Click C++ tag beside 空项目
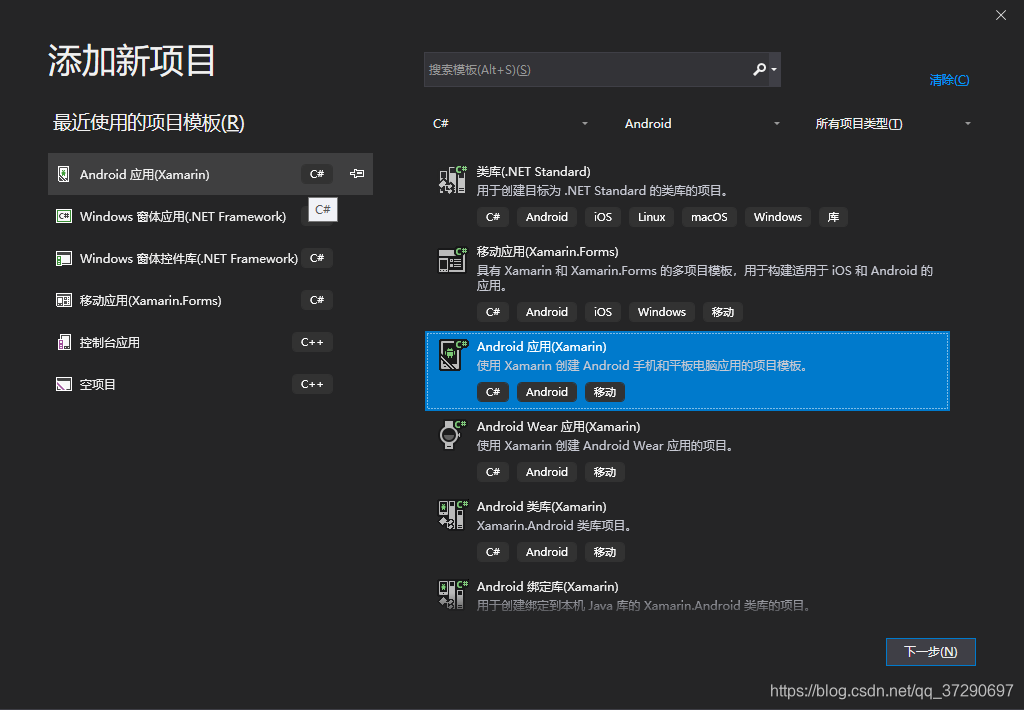The image size is (1024, 710). pyautogui.click(x=312, y=384)
